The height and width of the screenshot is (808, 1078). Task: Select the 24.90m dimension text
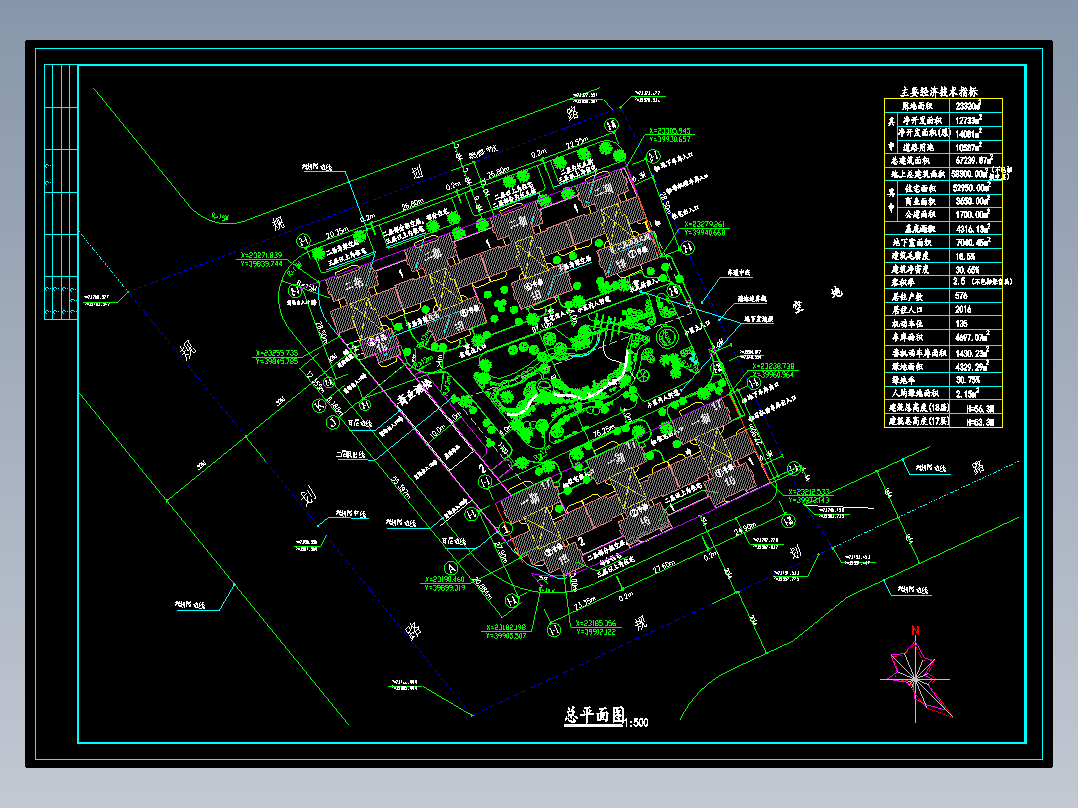(746, 528)
